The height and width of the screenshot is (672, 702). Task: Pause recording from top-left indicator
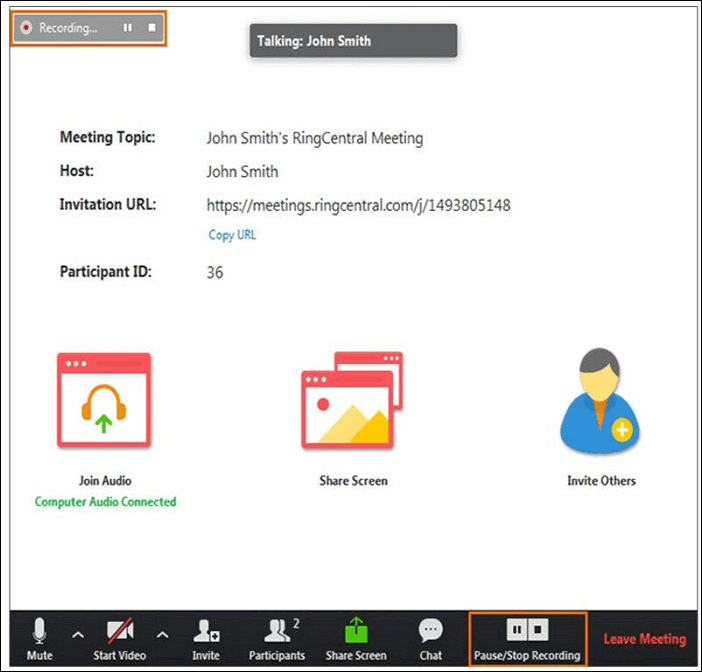(x=127, y=28)
